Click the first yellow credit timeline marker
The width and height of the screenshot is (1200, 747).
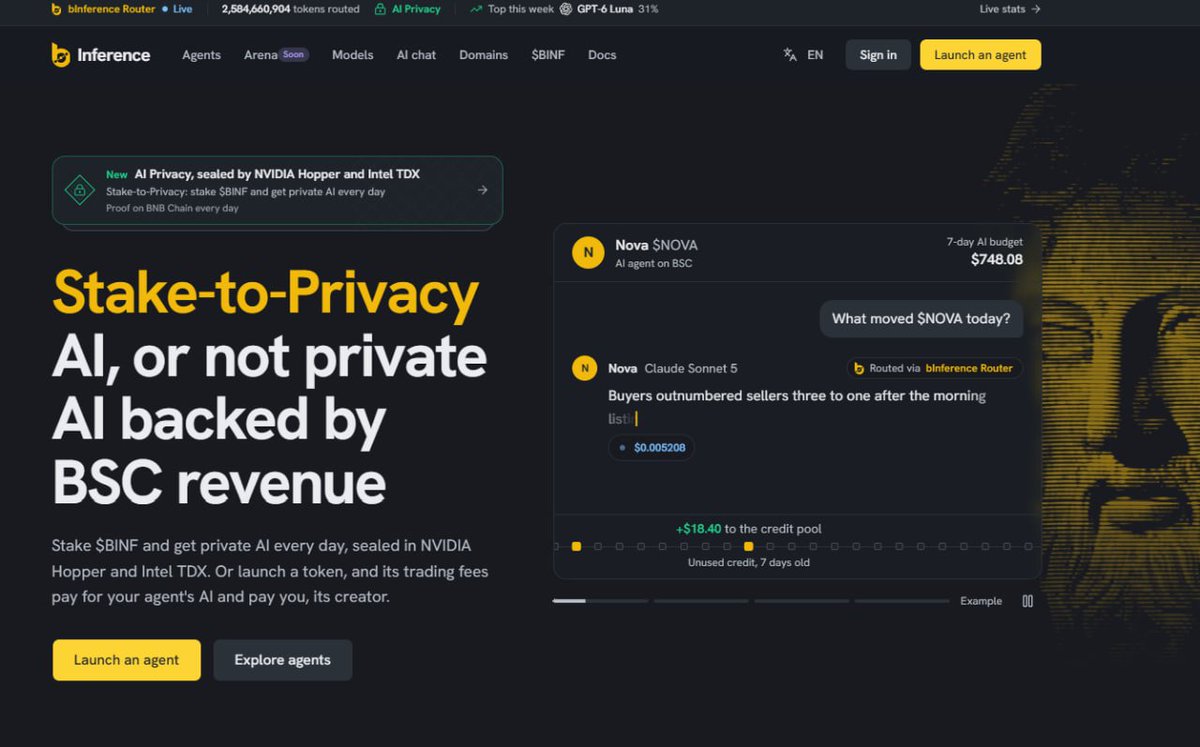576,547
